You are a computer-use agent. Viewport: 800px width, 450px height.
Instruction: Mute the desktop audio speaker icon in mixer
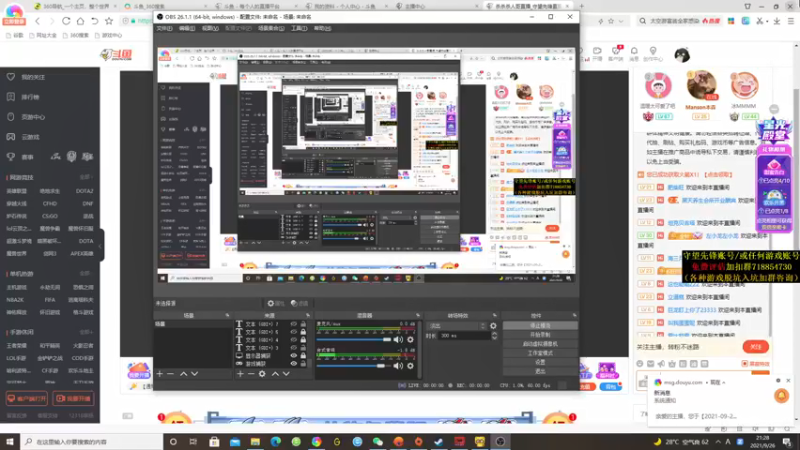coord(398,366)
